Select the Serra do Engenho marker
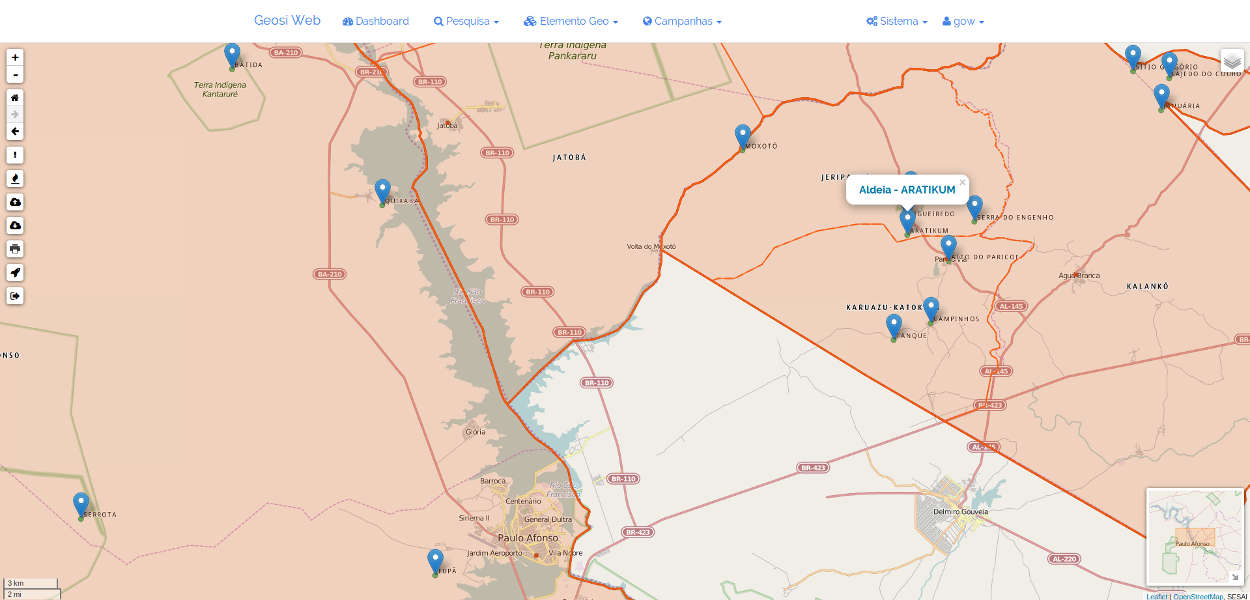The height and width of the screenshot is (600, 1250). click(x=974, y=208)
